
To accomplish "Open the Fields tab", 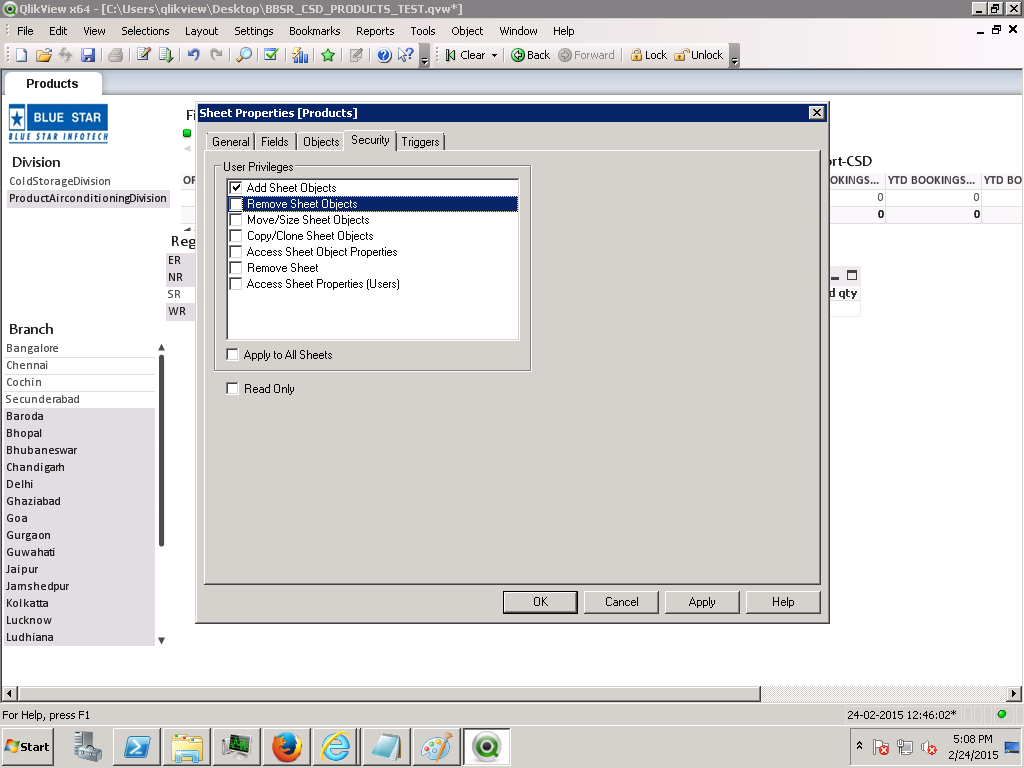I will [274, 142].
